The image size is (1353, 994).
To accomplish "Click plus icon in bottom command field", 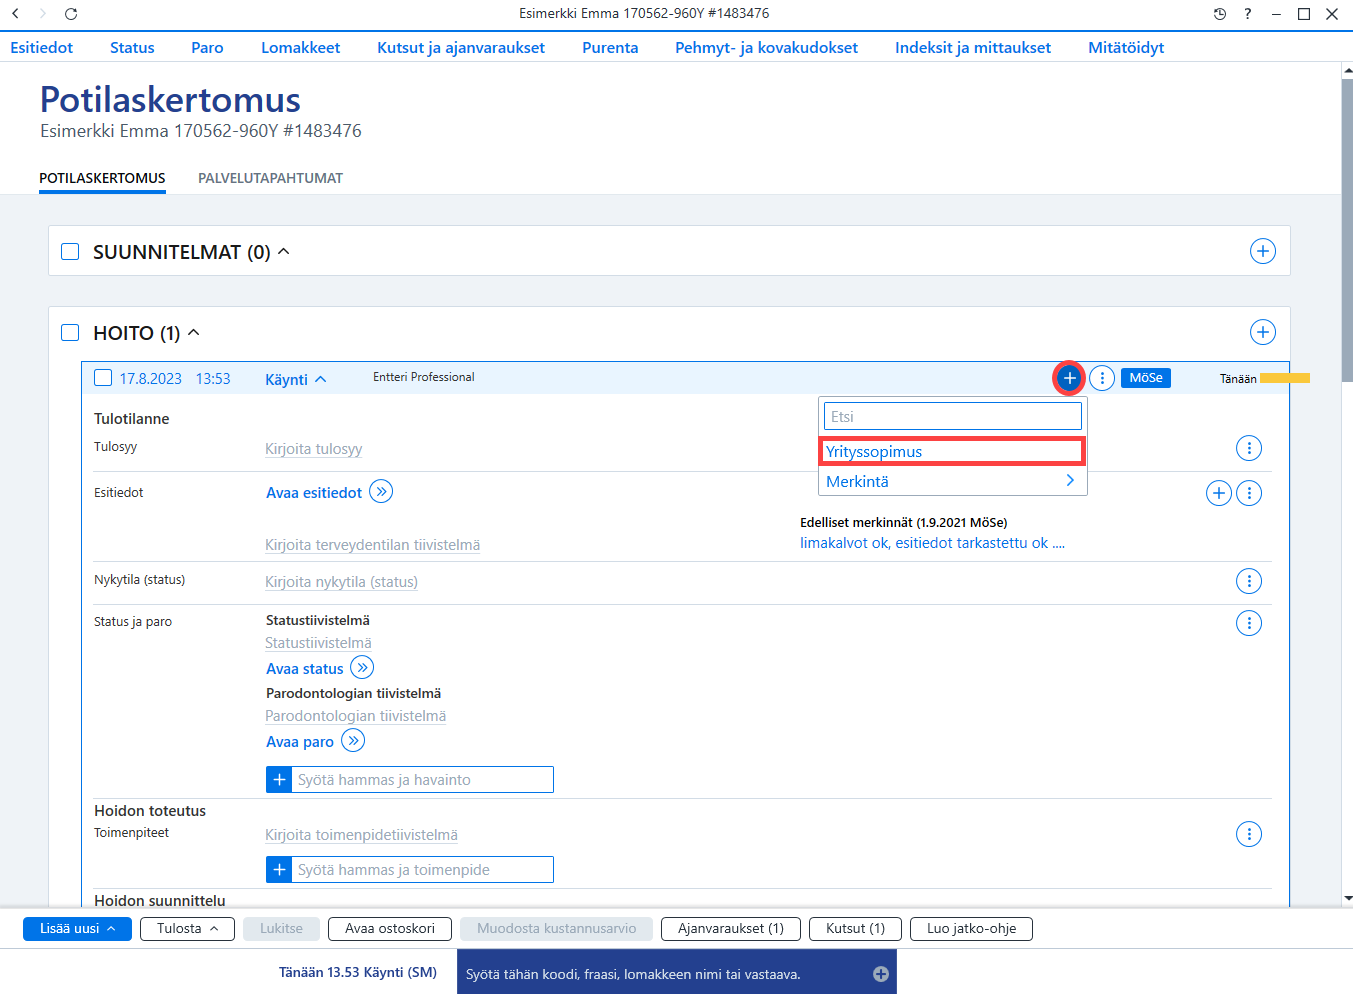I will 881,974.
